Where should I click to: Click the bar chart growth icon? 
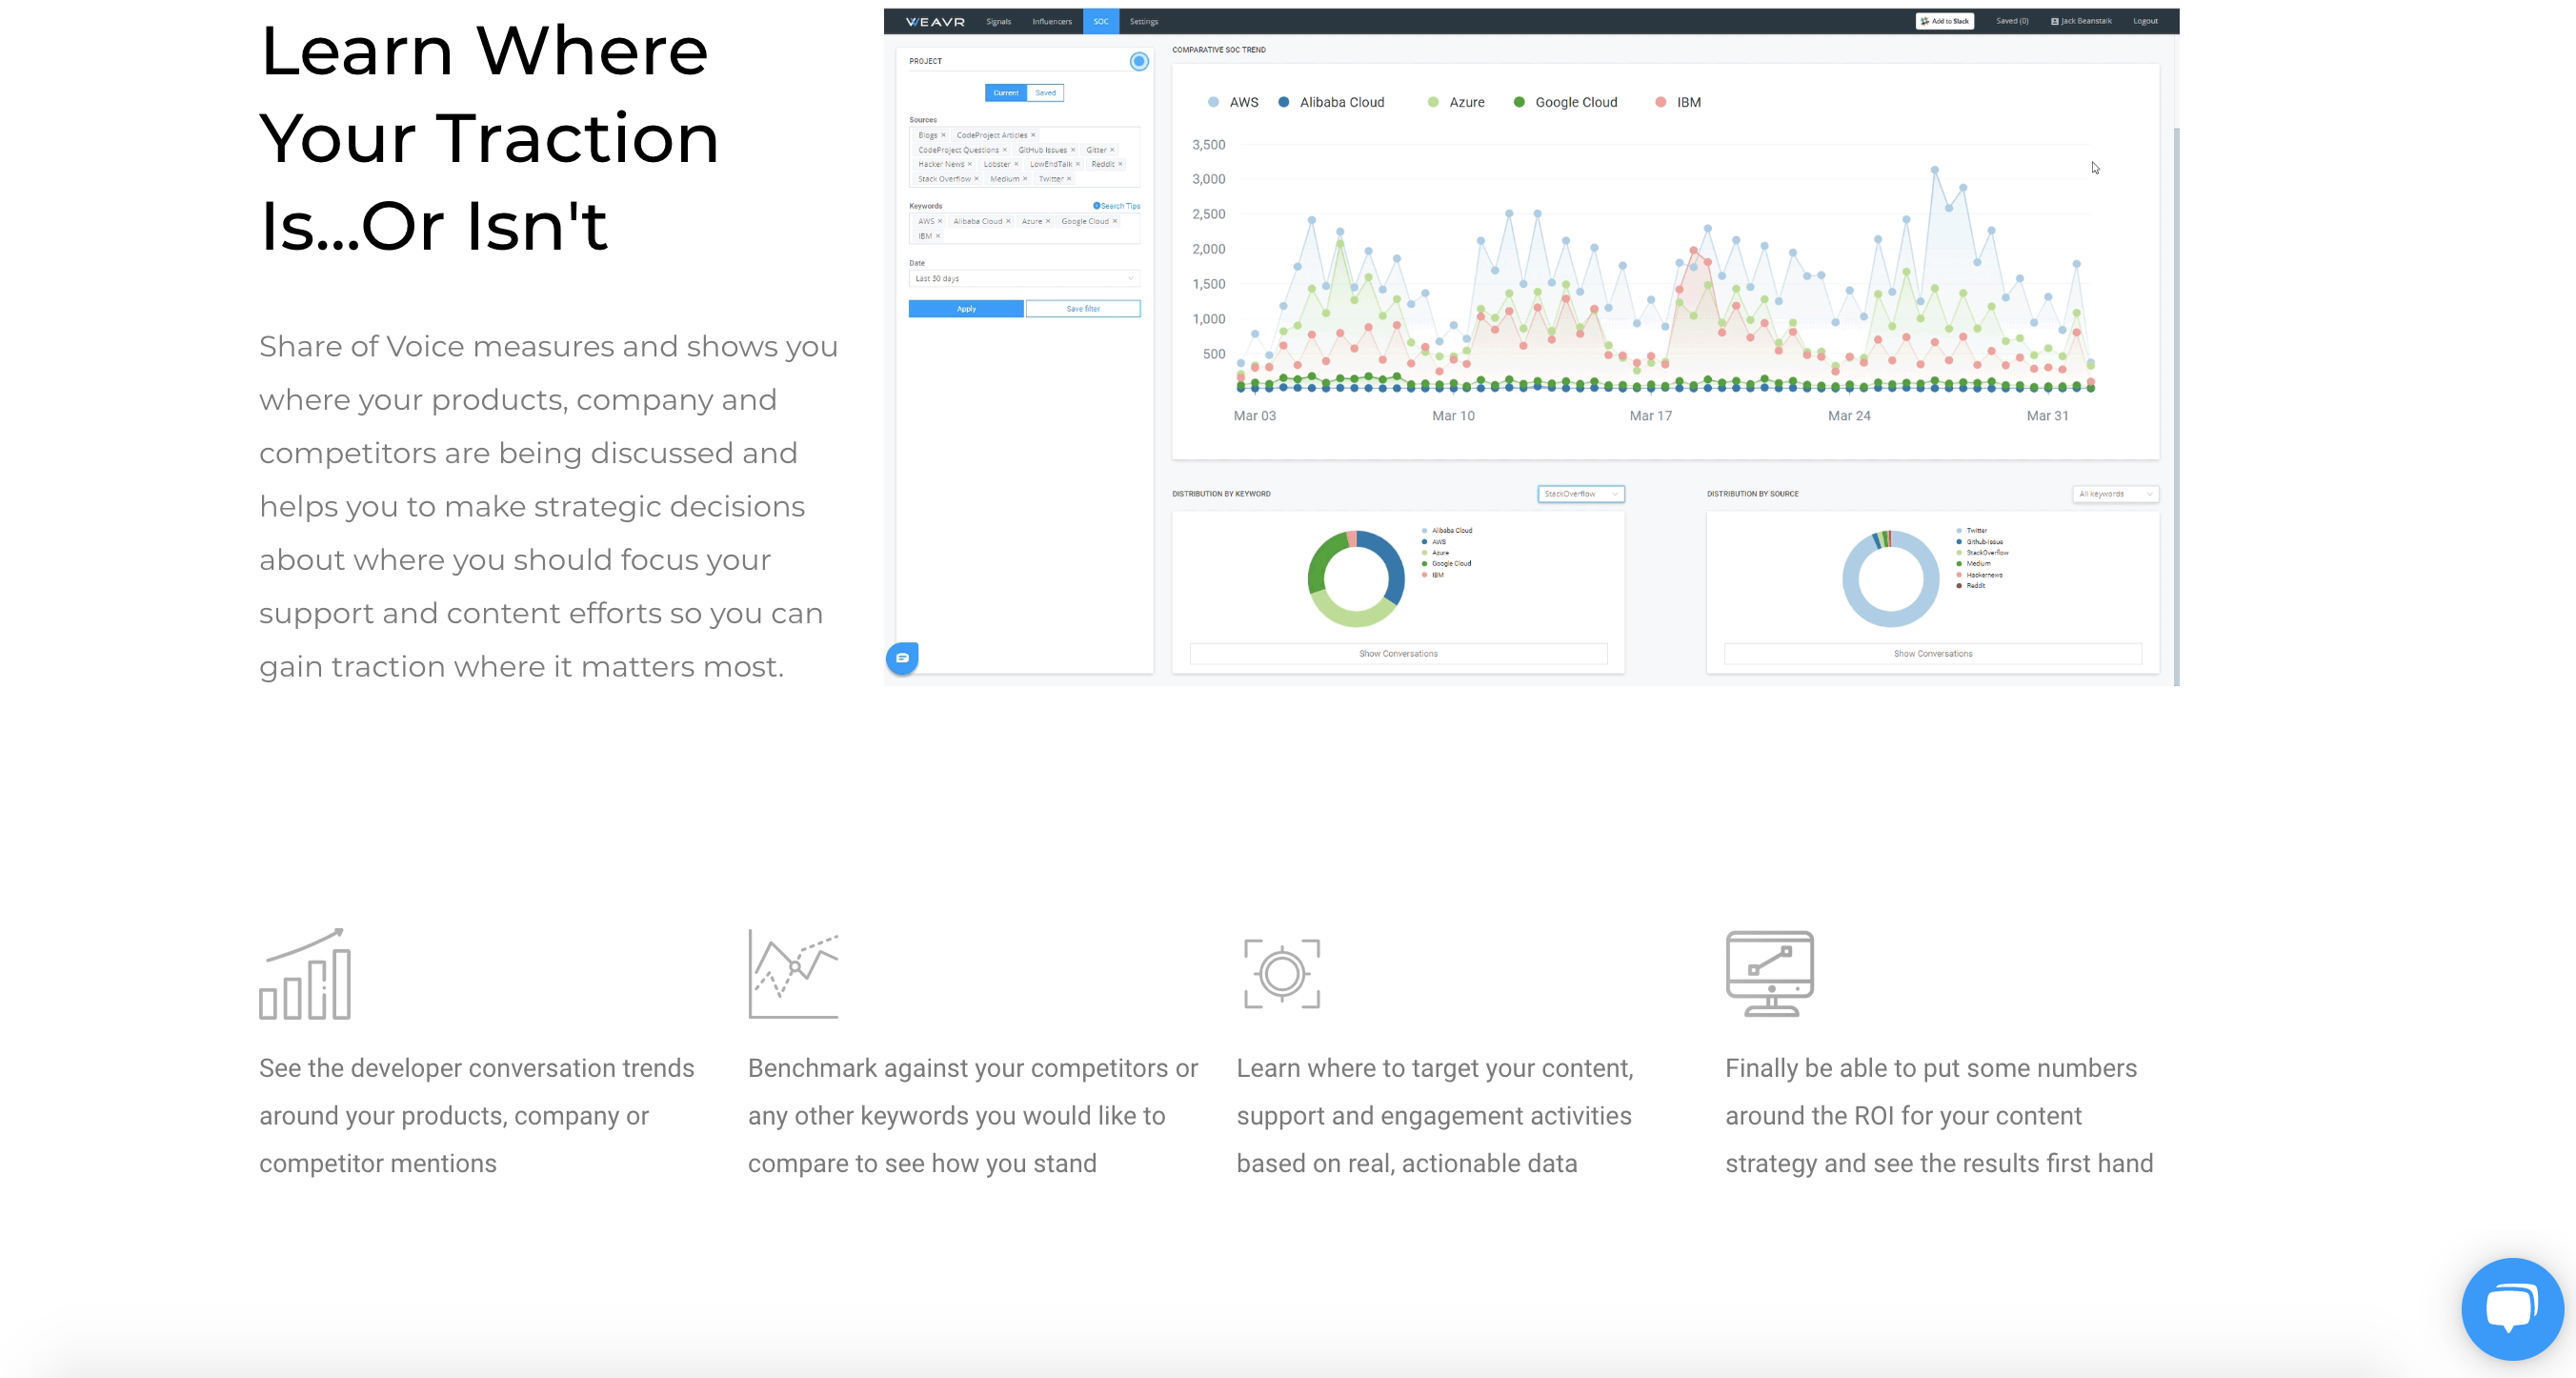point(305,973)
